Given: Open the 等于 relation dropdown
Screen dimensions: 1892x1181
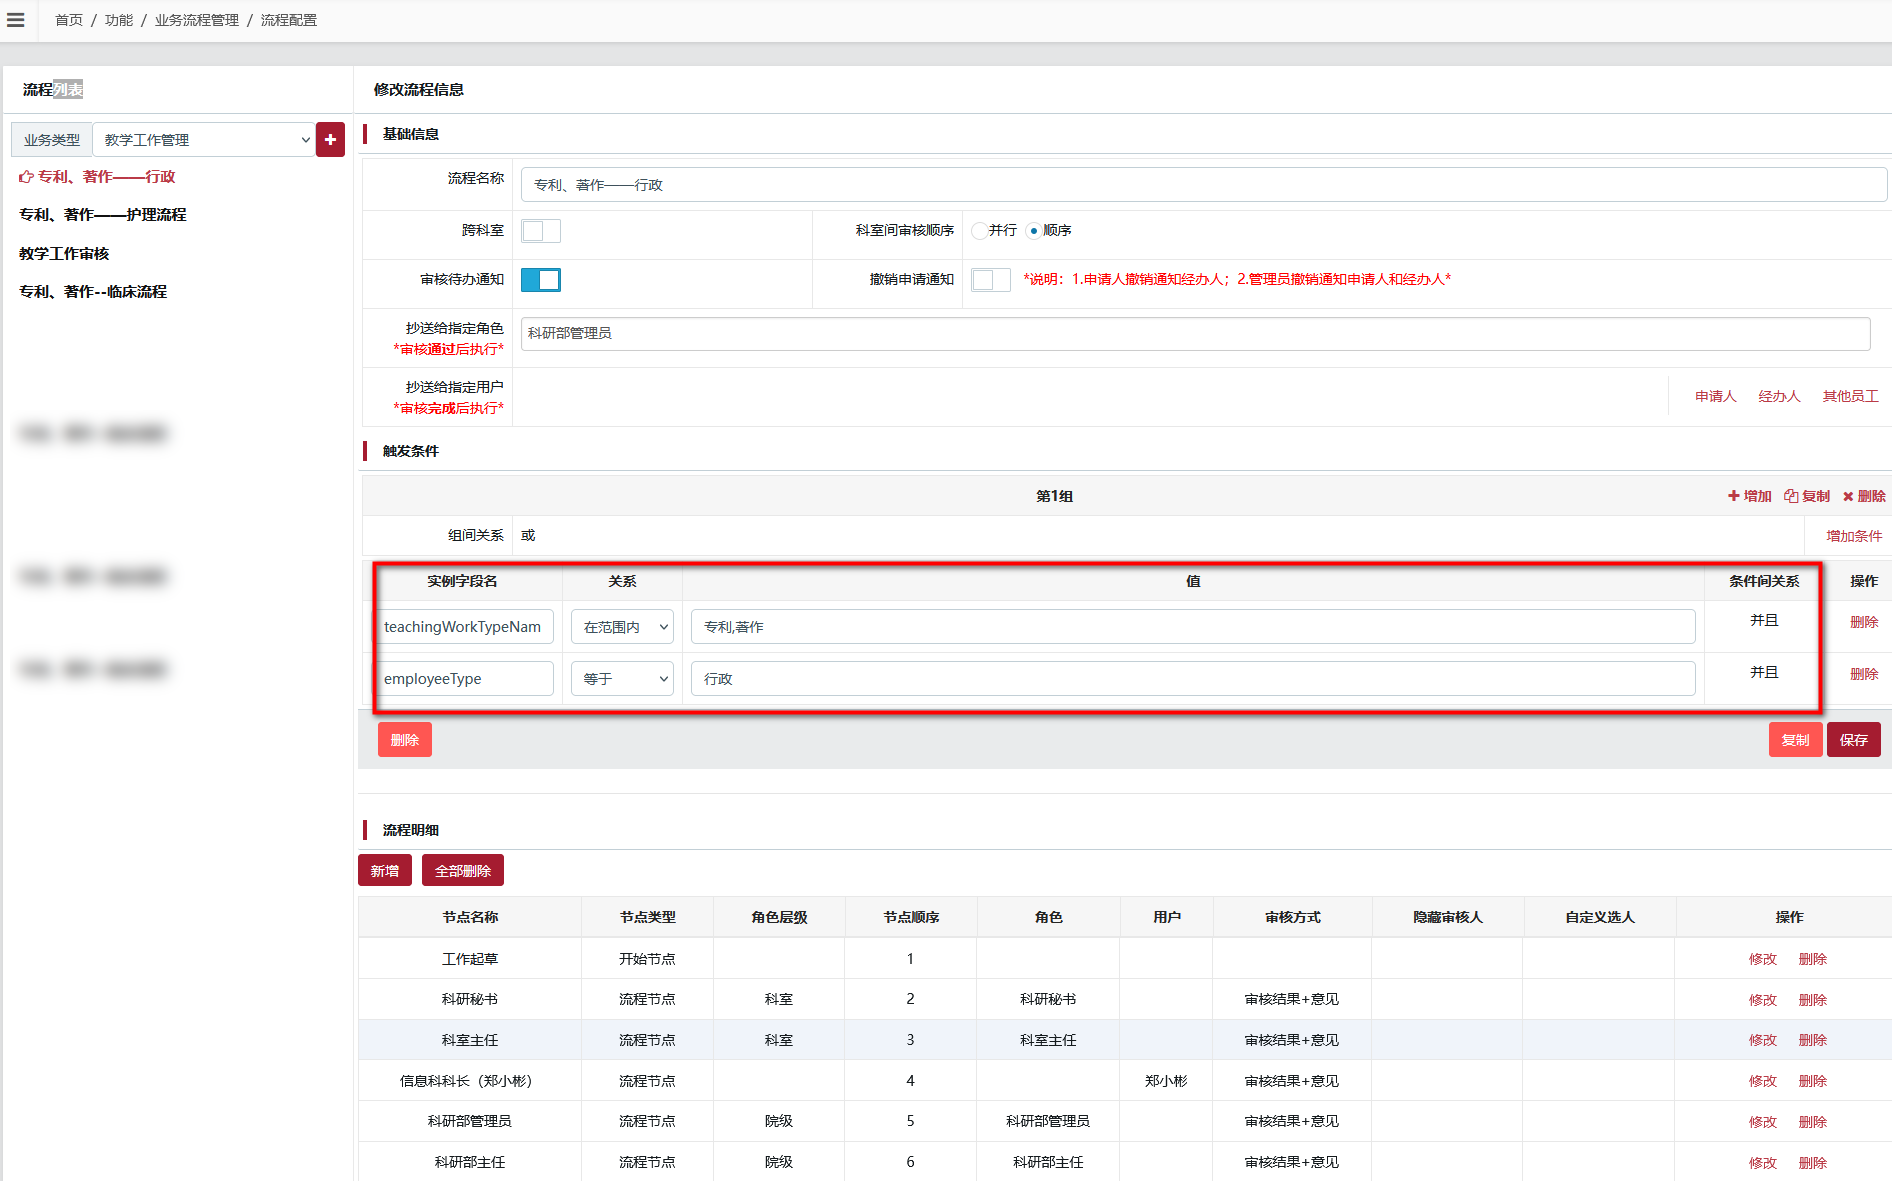Looking at the screenshot, I should [622, 679].
